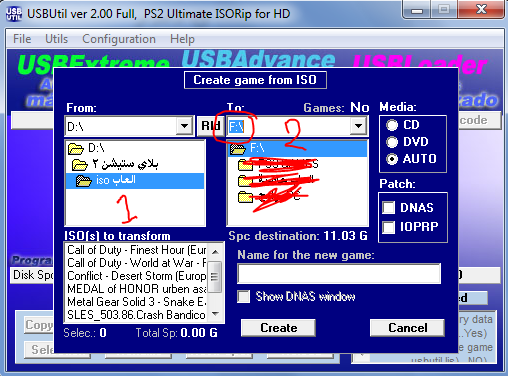Select Call of Duty - Finest Hour ISO
Image resolution: width=508 pixels, height=376 pixels.
(x=136, y=250)
